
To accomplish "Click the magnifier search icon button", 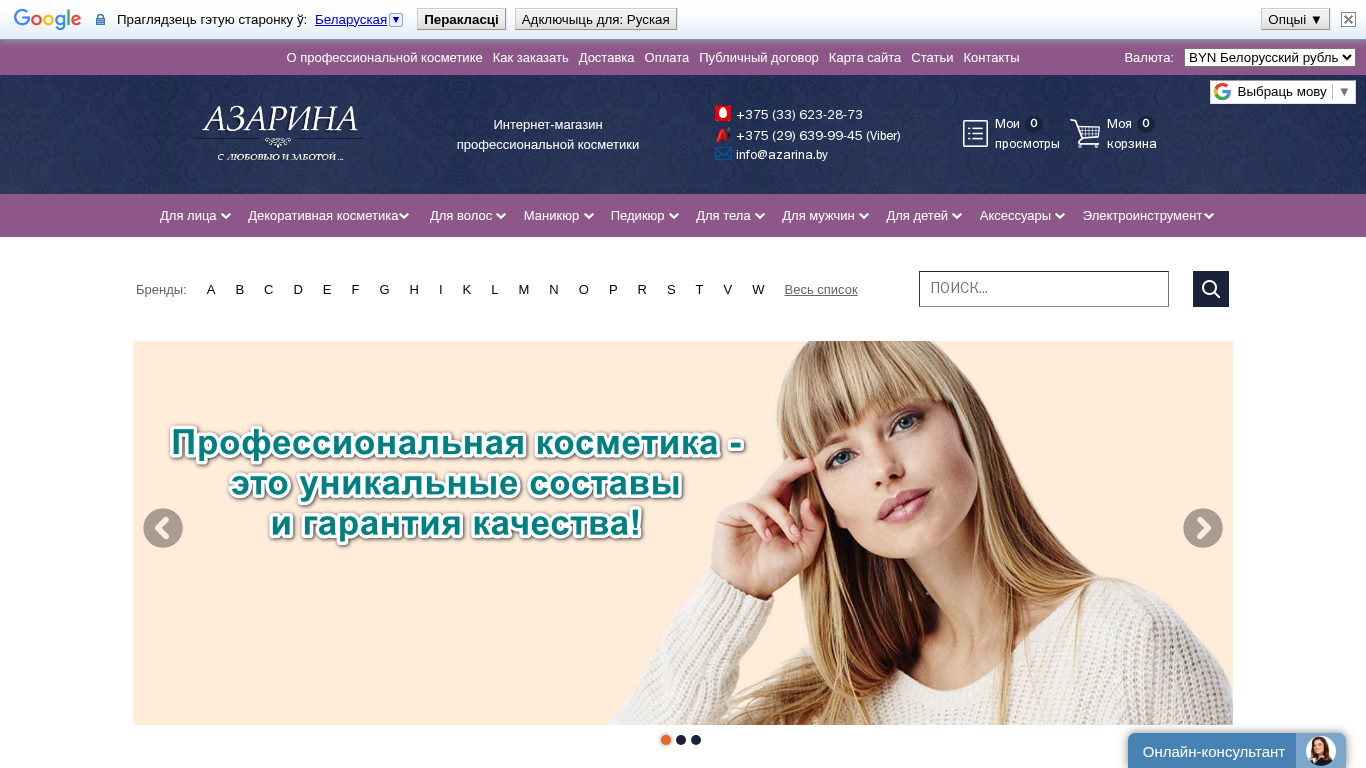I will pyautogui.click(x=1210, y=289).
